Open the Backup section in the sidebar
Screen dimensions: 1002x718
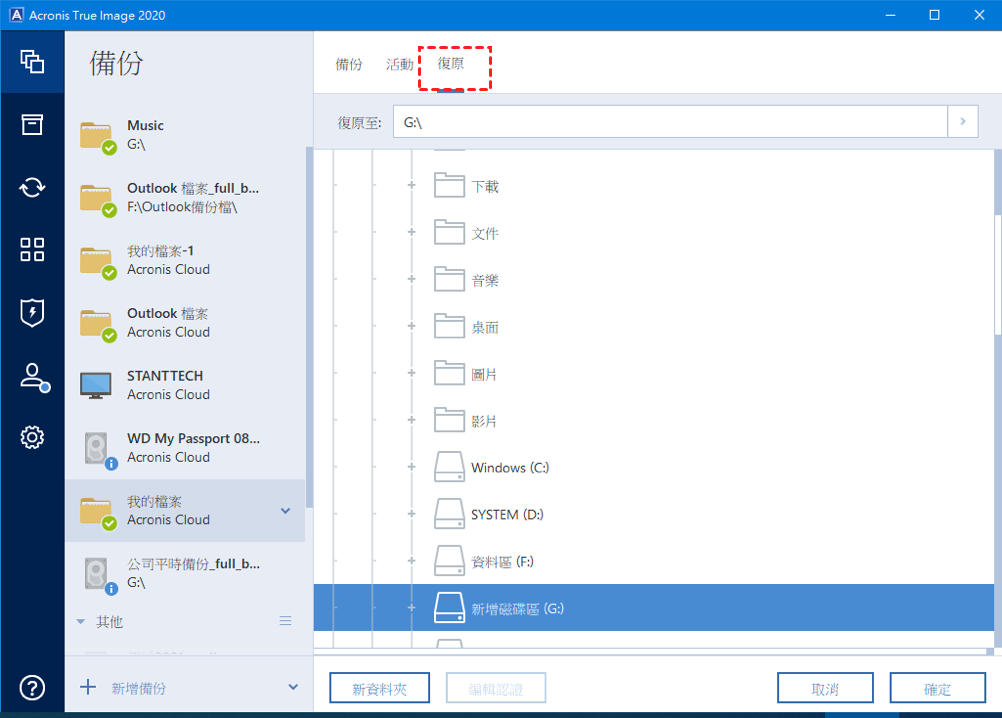click(x=32, y=61)
